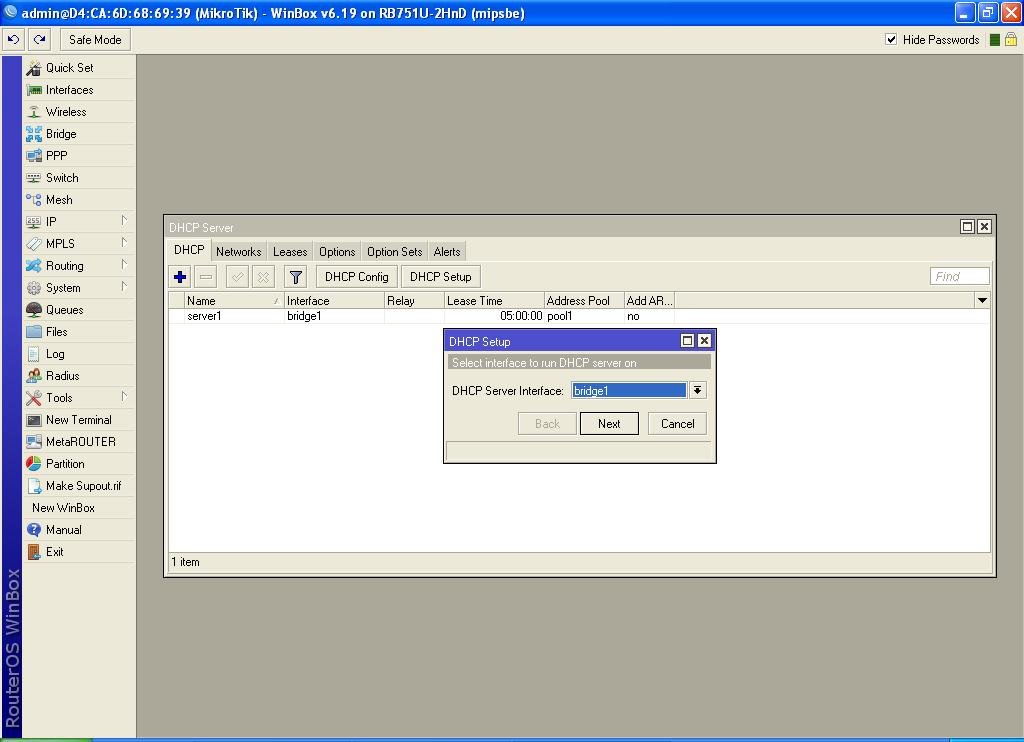The height and width of the screenshot is (742, 1024).
Task: Open the Queues menu icon
Action: pos(34,310)
